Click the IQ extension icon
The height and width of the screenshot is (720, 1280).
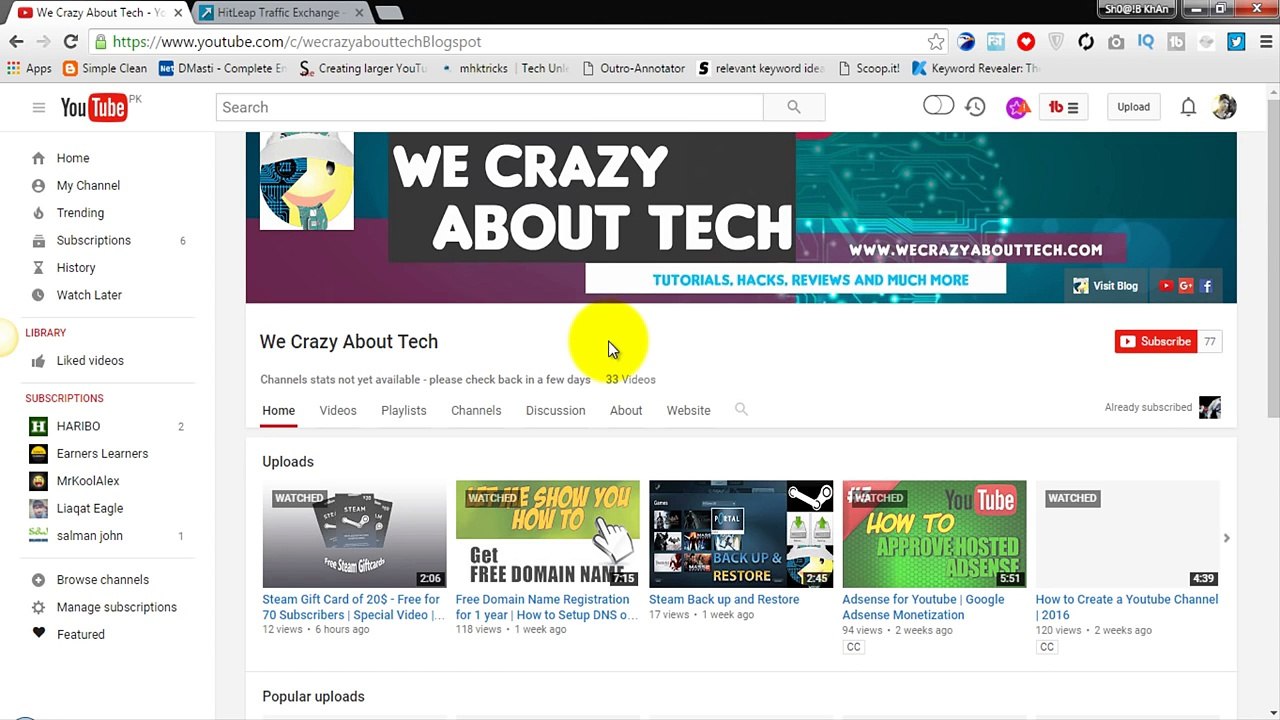tap(1146, 42)
